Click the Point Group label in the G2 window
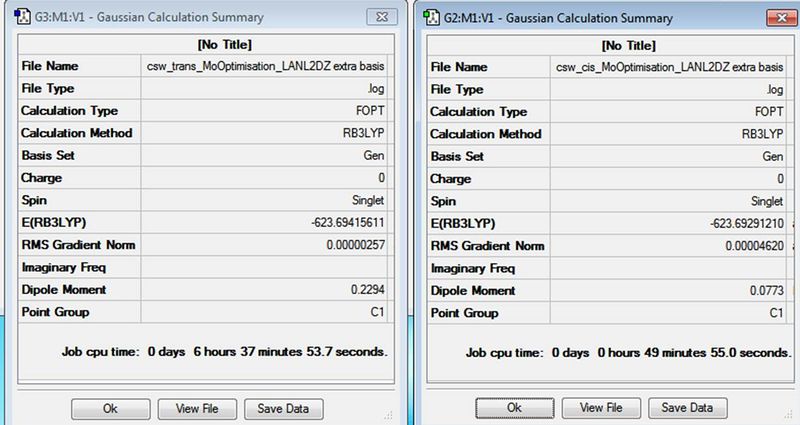 [464, 313]
